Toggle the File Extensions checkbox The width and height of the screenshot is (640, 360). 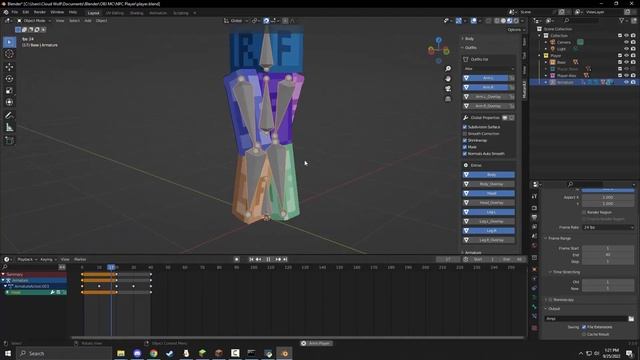coord(584,327)
